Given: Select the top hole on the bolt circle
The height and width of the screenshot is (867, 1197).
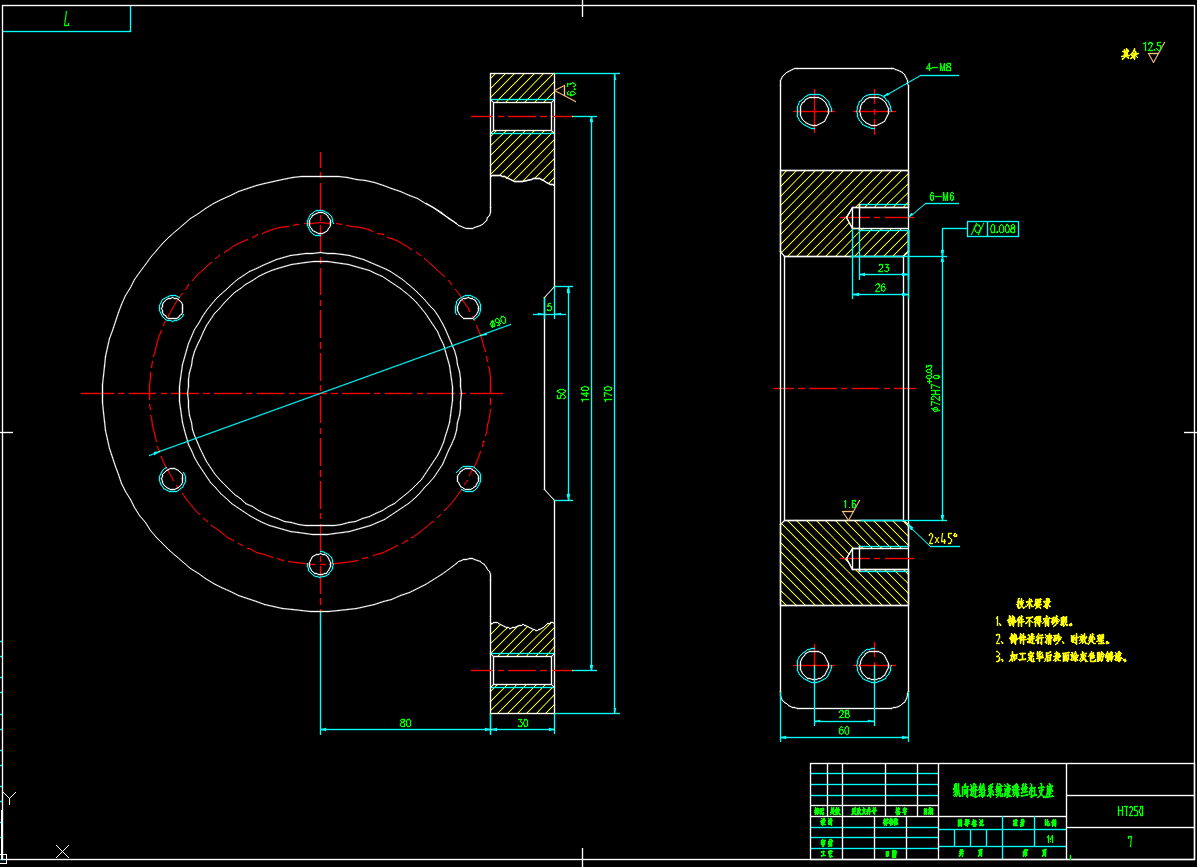Looking at the screenshot, I should [x=320, y=221].
